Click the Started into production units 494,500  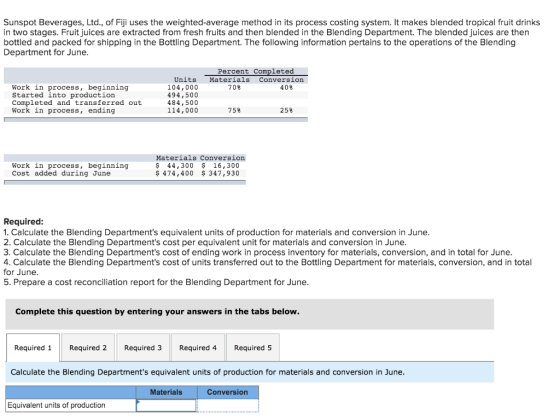tap(182, 95)
